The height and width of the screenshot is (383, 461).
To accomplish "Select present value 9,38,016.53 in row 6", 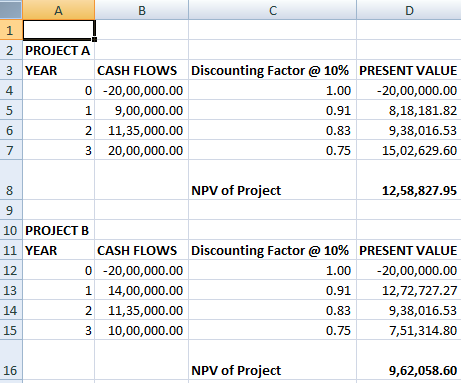I will coord(409,130).
